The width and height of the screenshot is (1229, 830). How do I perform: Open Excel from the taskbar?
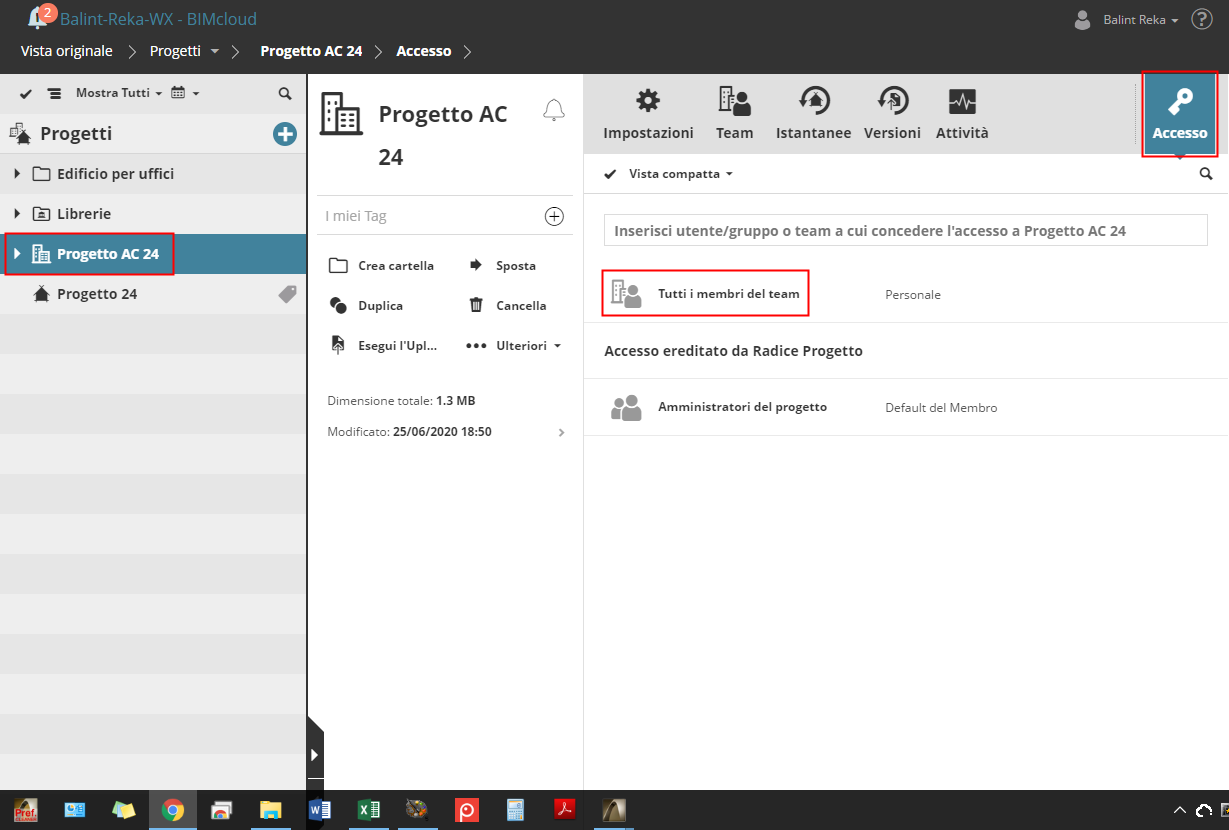coord(368,810)
